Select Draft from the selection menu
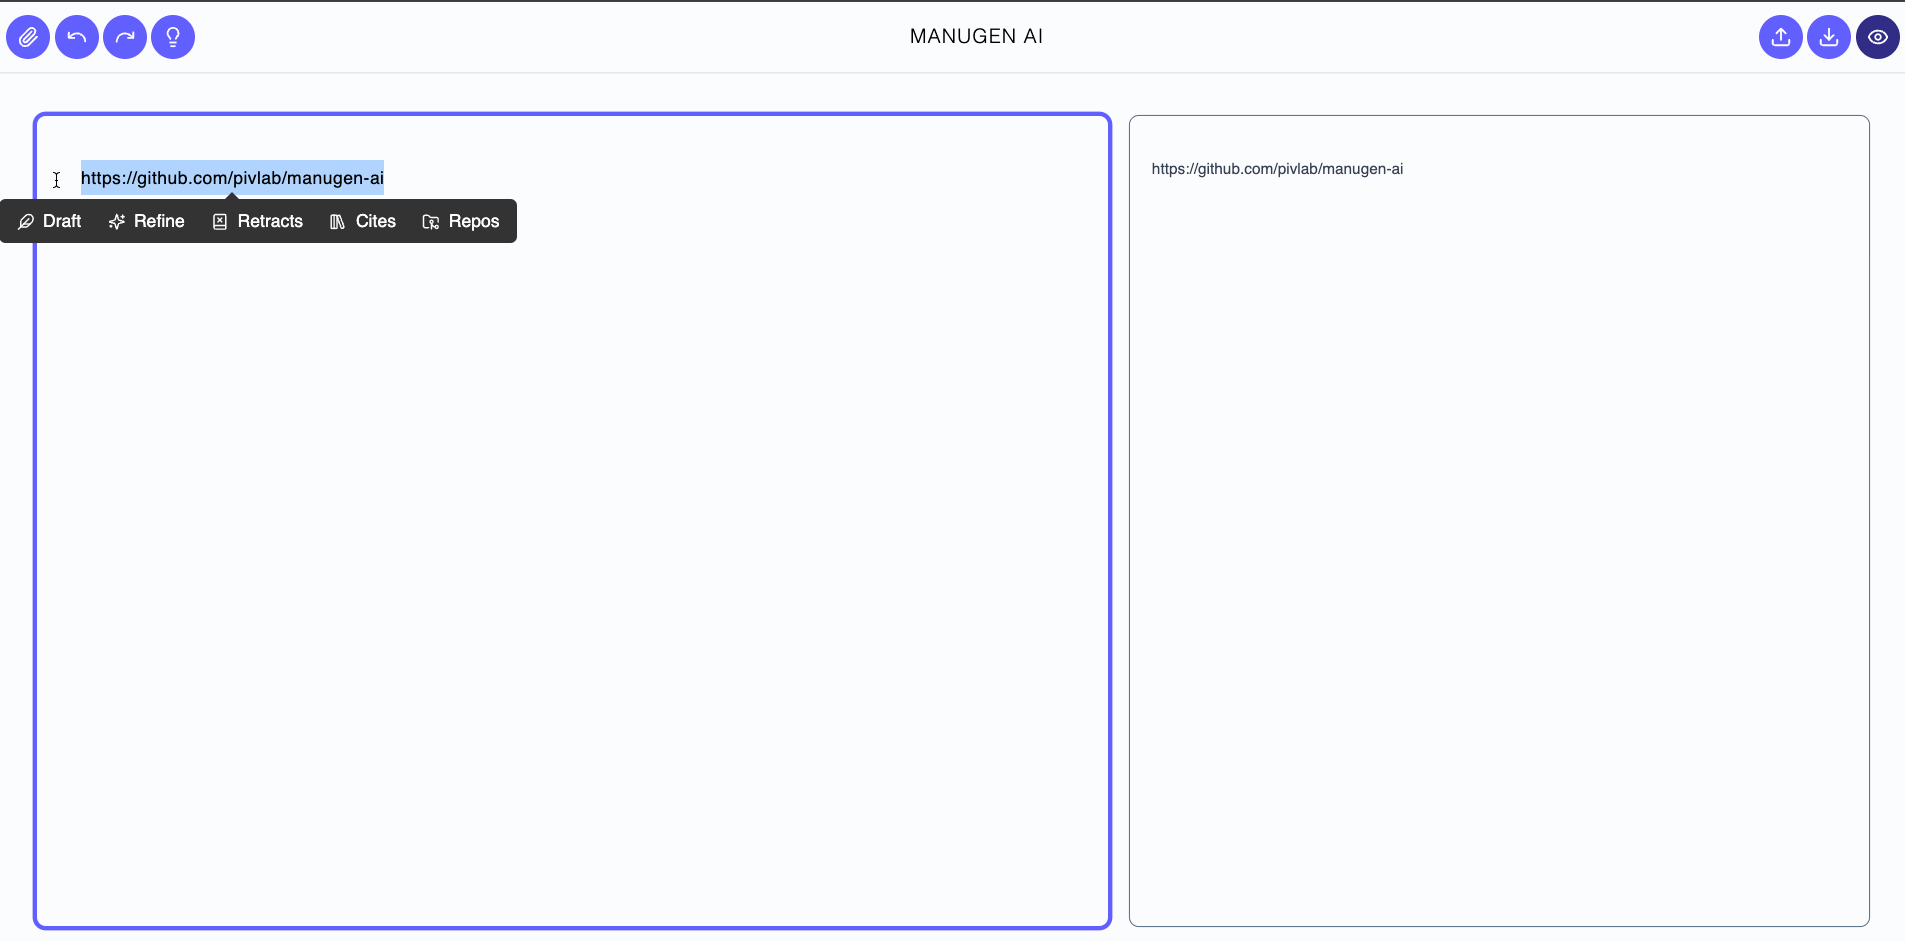 [x=61, y=221]
